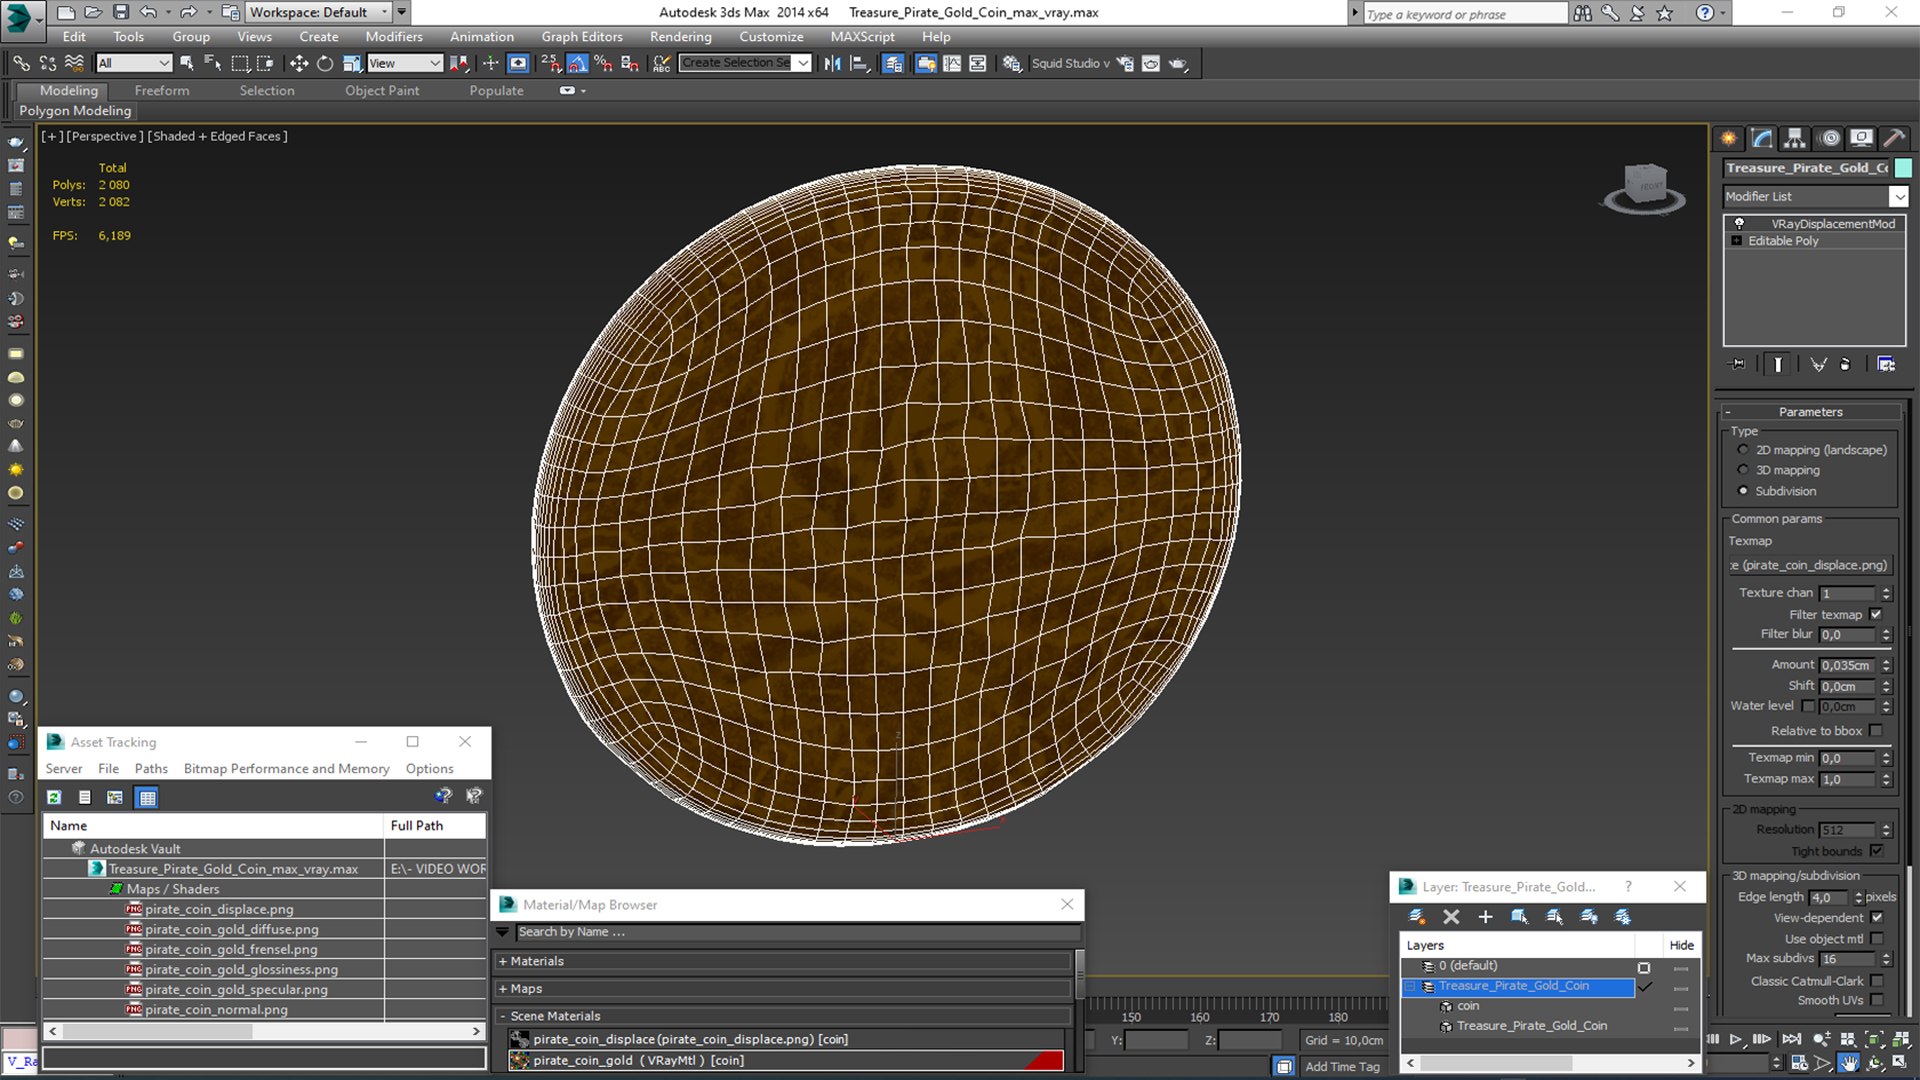Toggle the Filter texmap checkbox
The width and height of the screenshot is (1920, 1080).
(1876, 615)
